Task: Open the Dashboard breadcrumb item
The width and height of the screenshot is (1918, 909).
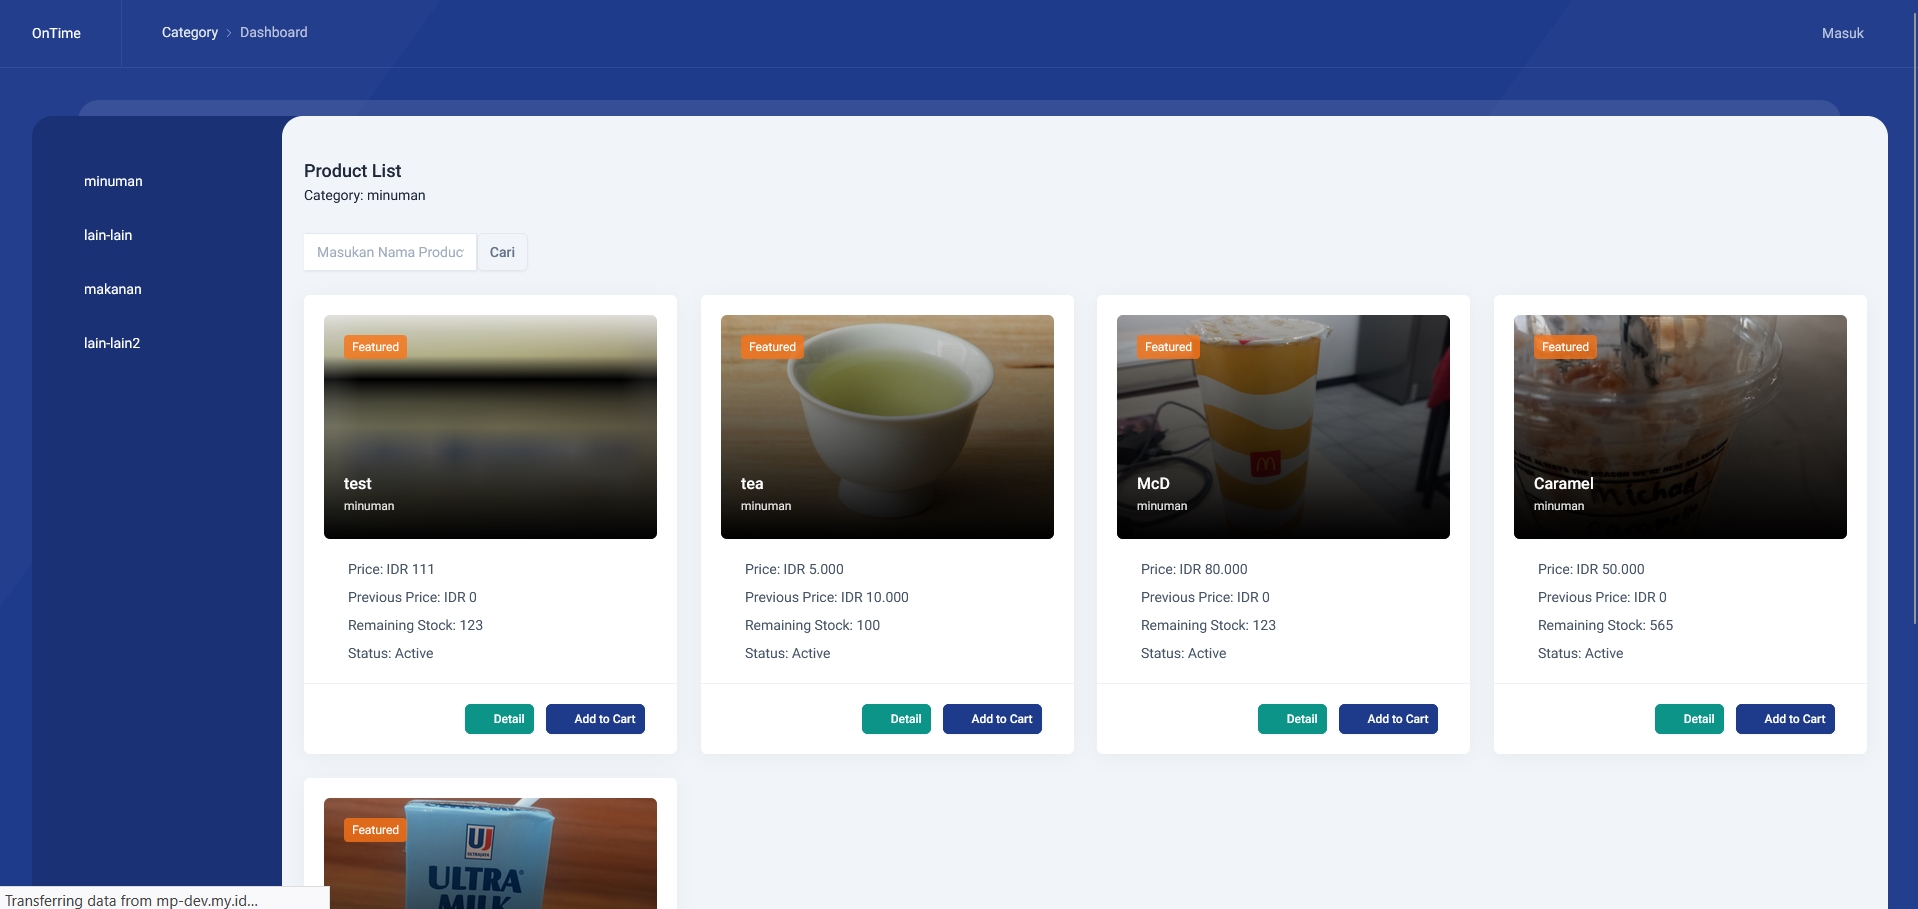Action: [272, 32]
